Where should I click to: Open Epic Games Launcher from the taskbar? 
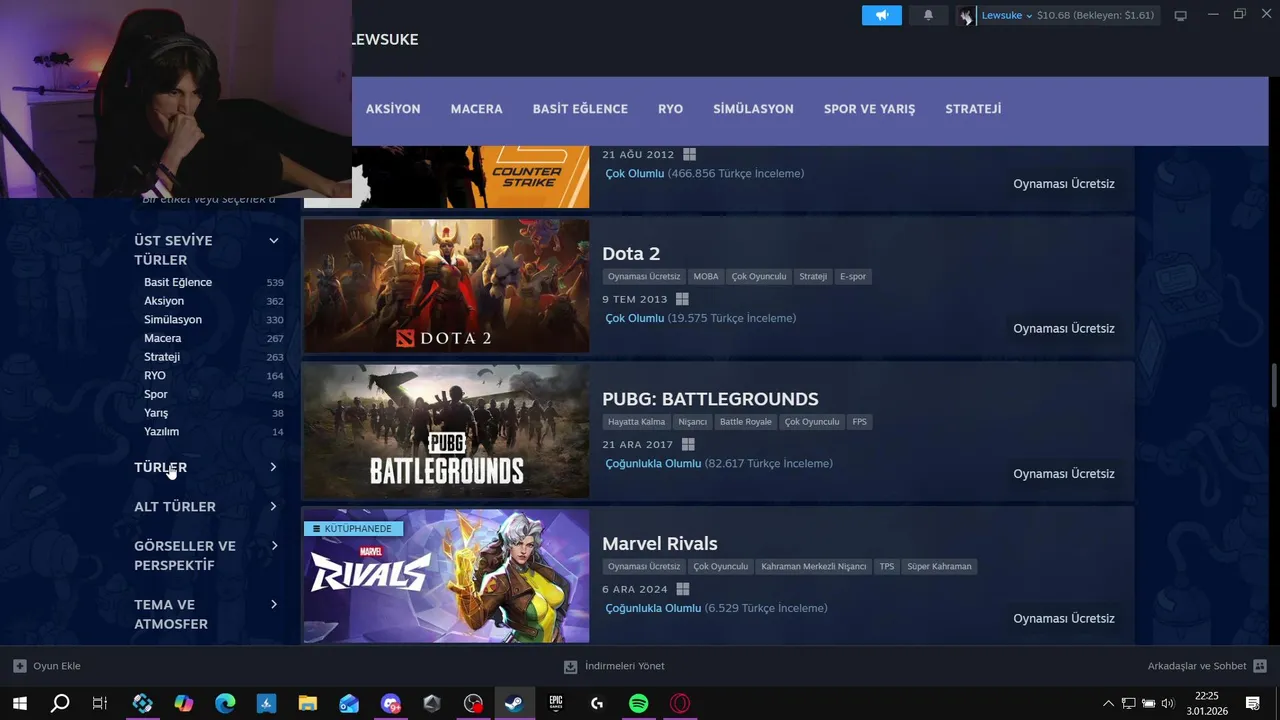[556, 703]
